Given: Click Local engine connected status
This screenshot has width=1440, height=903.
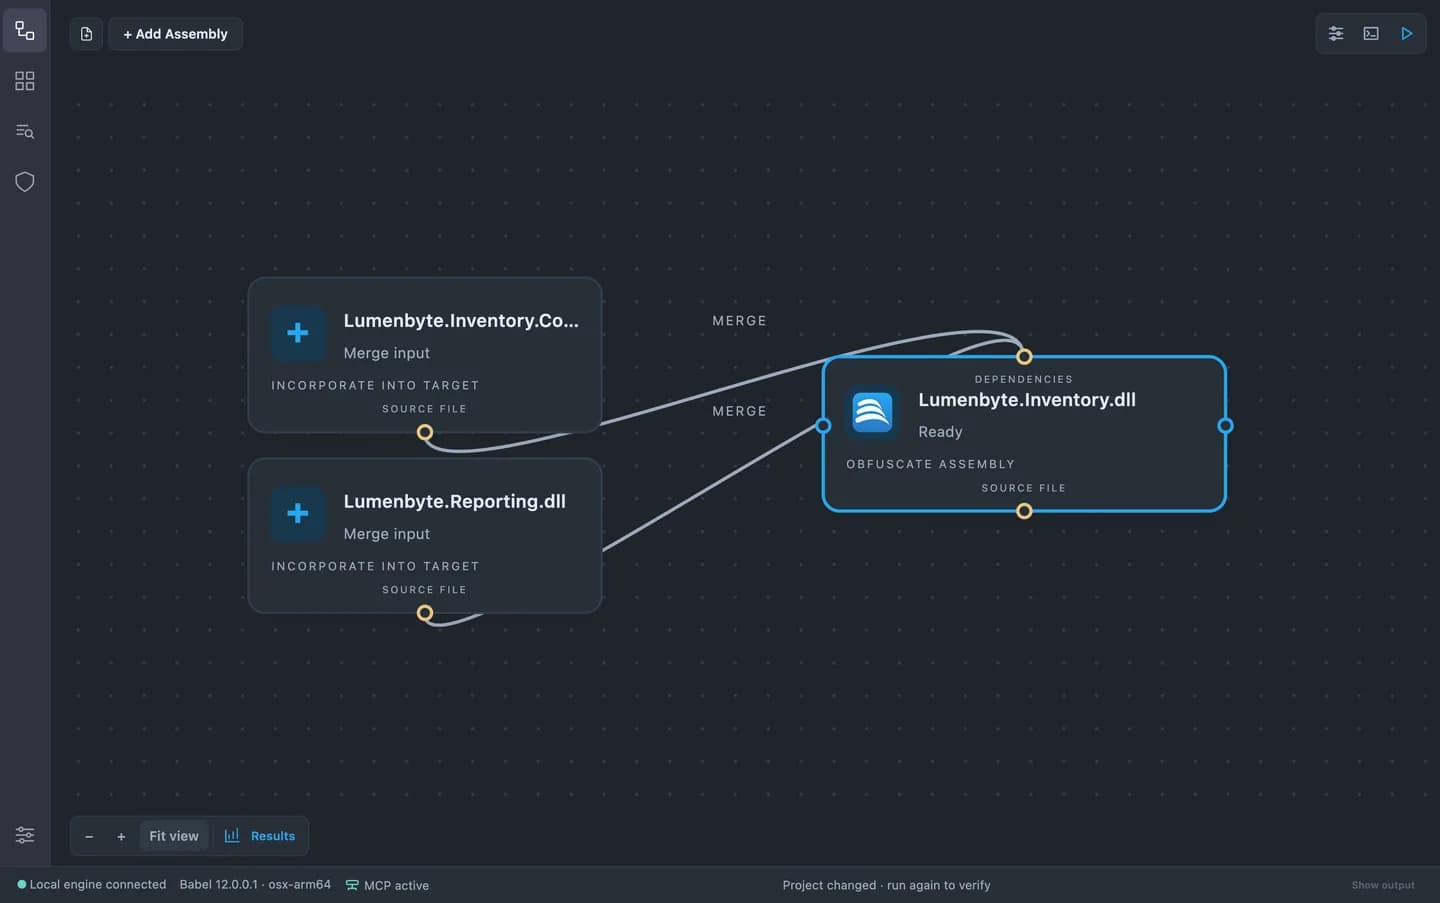Looking at the screenshot, I should pos(92,885).
